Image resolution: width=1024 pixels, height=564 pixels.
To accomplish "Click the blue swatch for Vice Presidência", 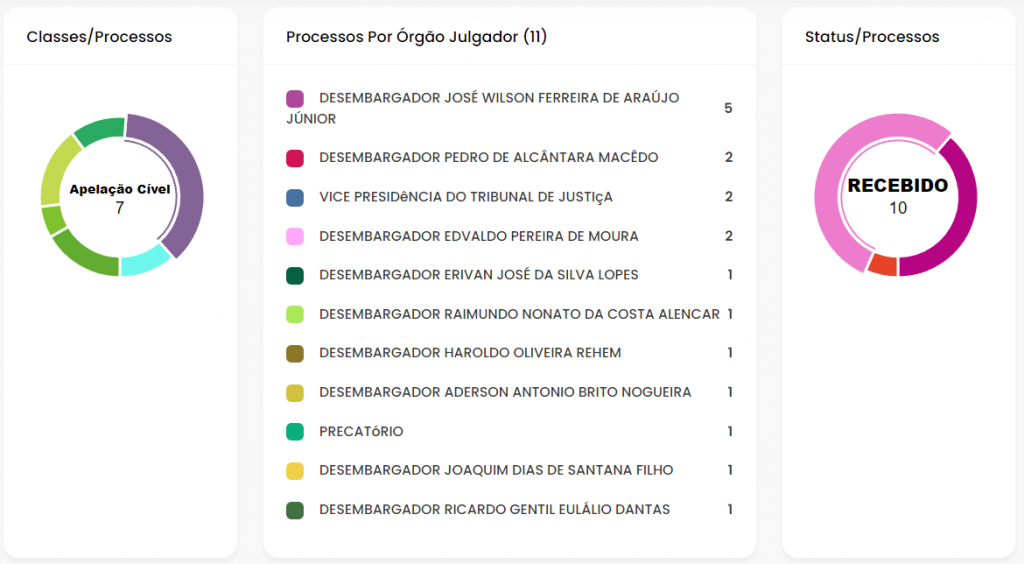I will [295, 197].
